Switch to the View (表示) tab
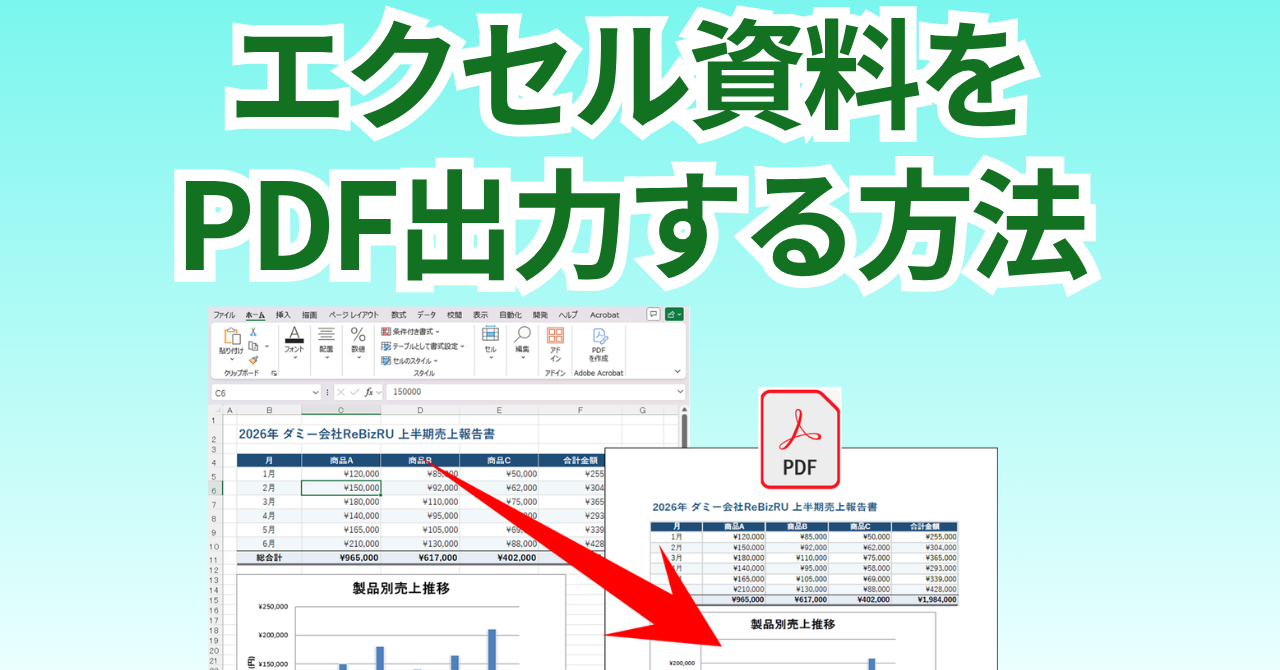The image size is (1280, 670). (x=480, y=315)
